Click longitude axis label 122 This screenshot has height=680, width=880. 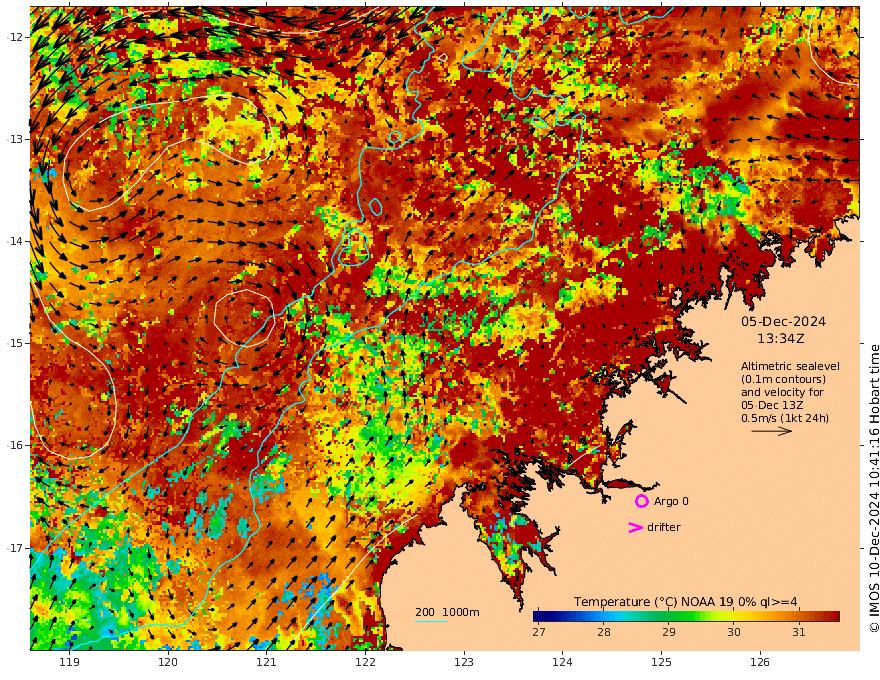coord(365,663)
